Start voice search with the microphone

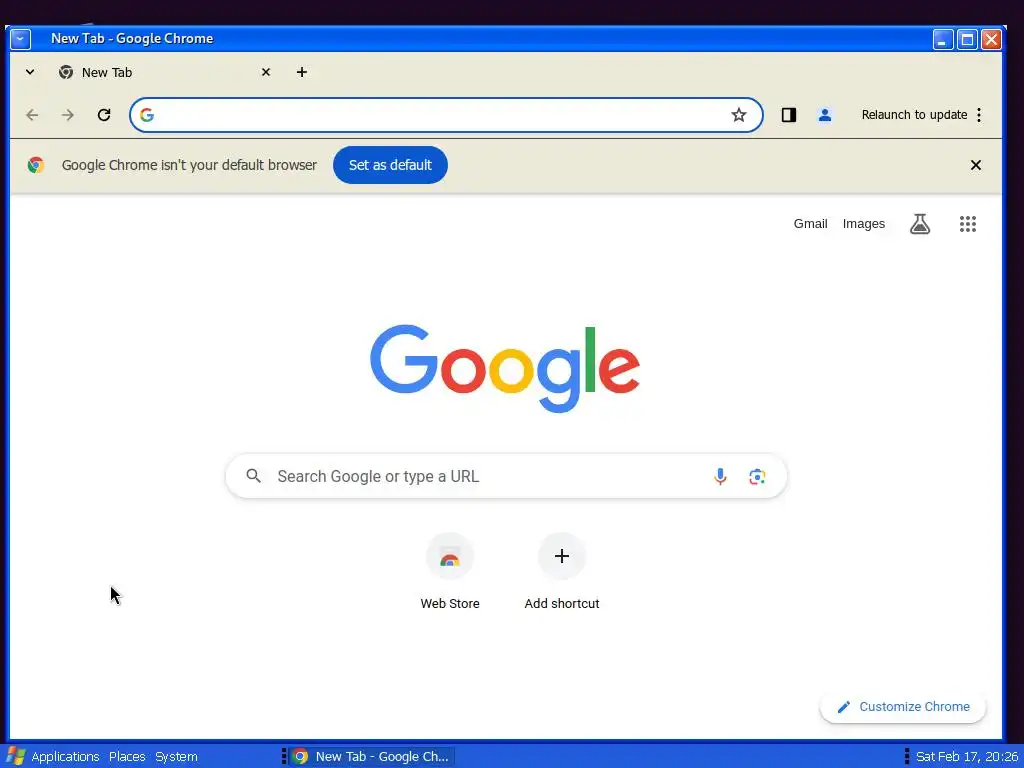[720, 476]
